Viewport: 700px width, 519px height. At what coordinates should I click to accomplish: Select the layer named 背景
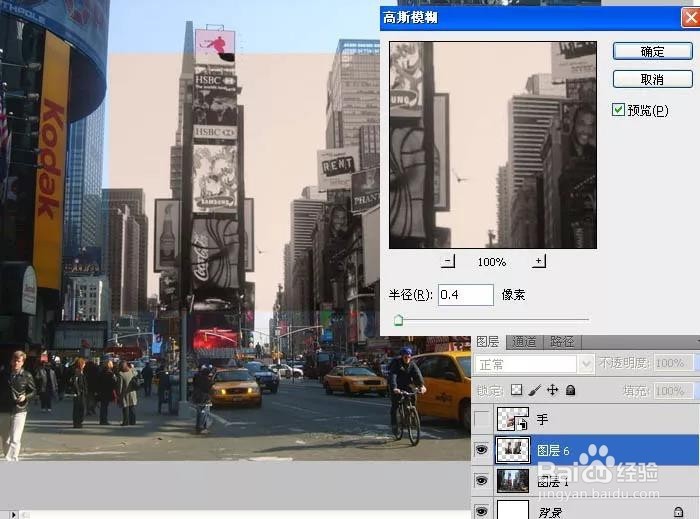pos(550,512)
